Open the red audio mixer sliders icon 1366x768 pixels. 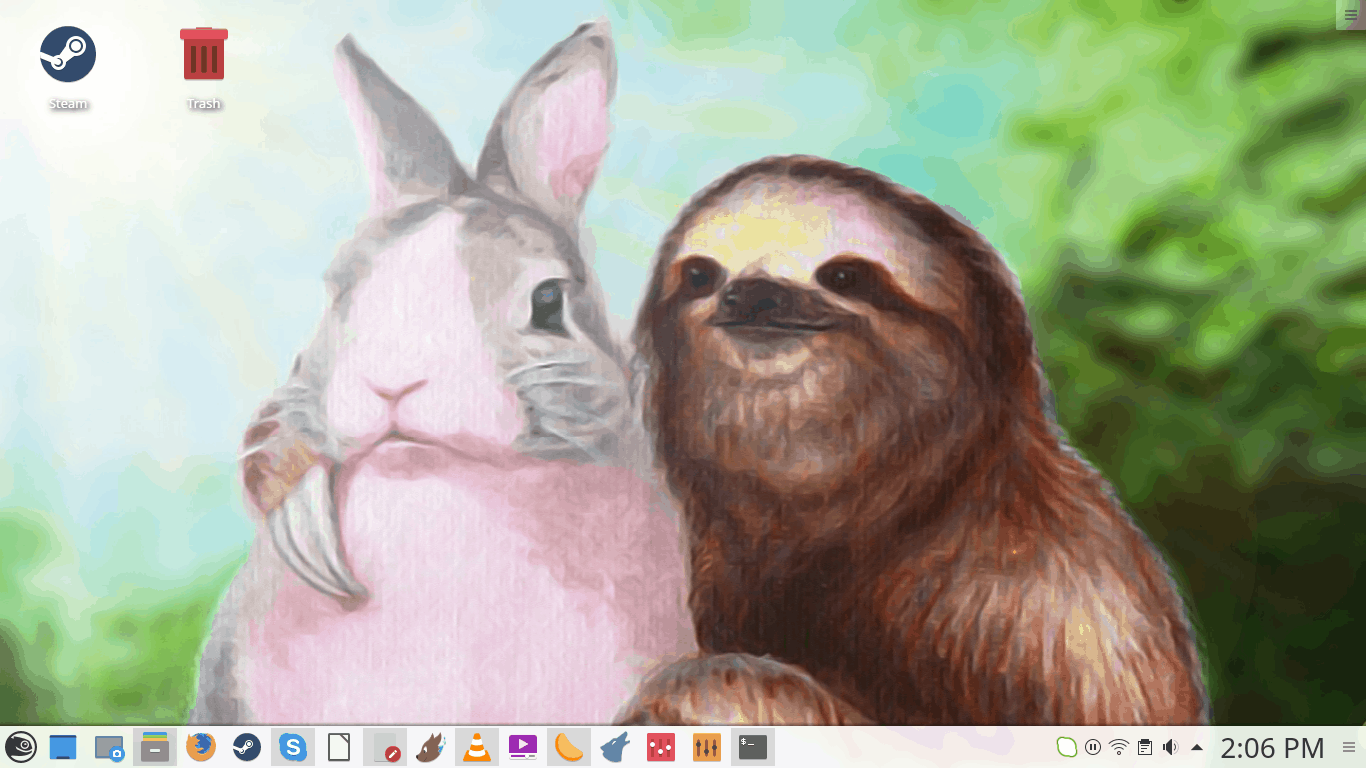tap(661, 747)
